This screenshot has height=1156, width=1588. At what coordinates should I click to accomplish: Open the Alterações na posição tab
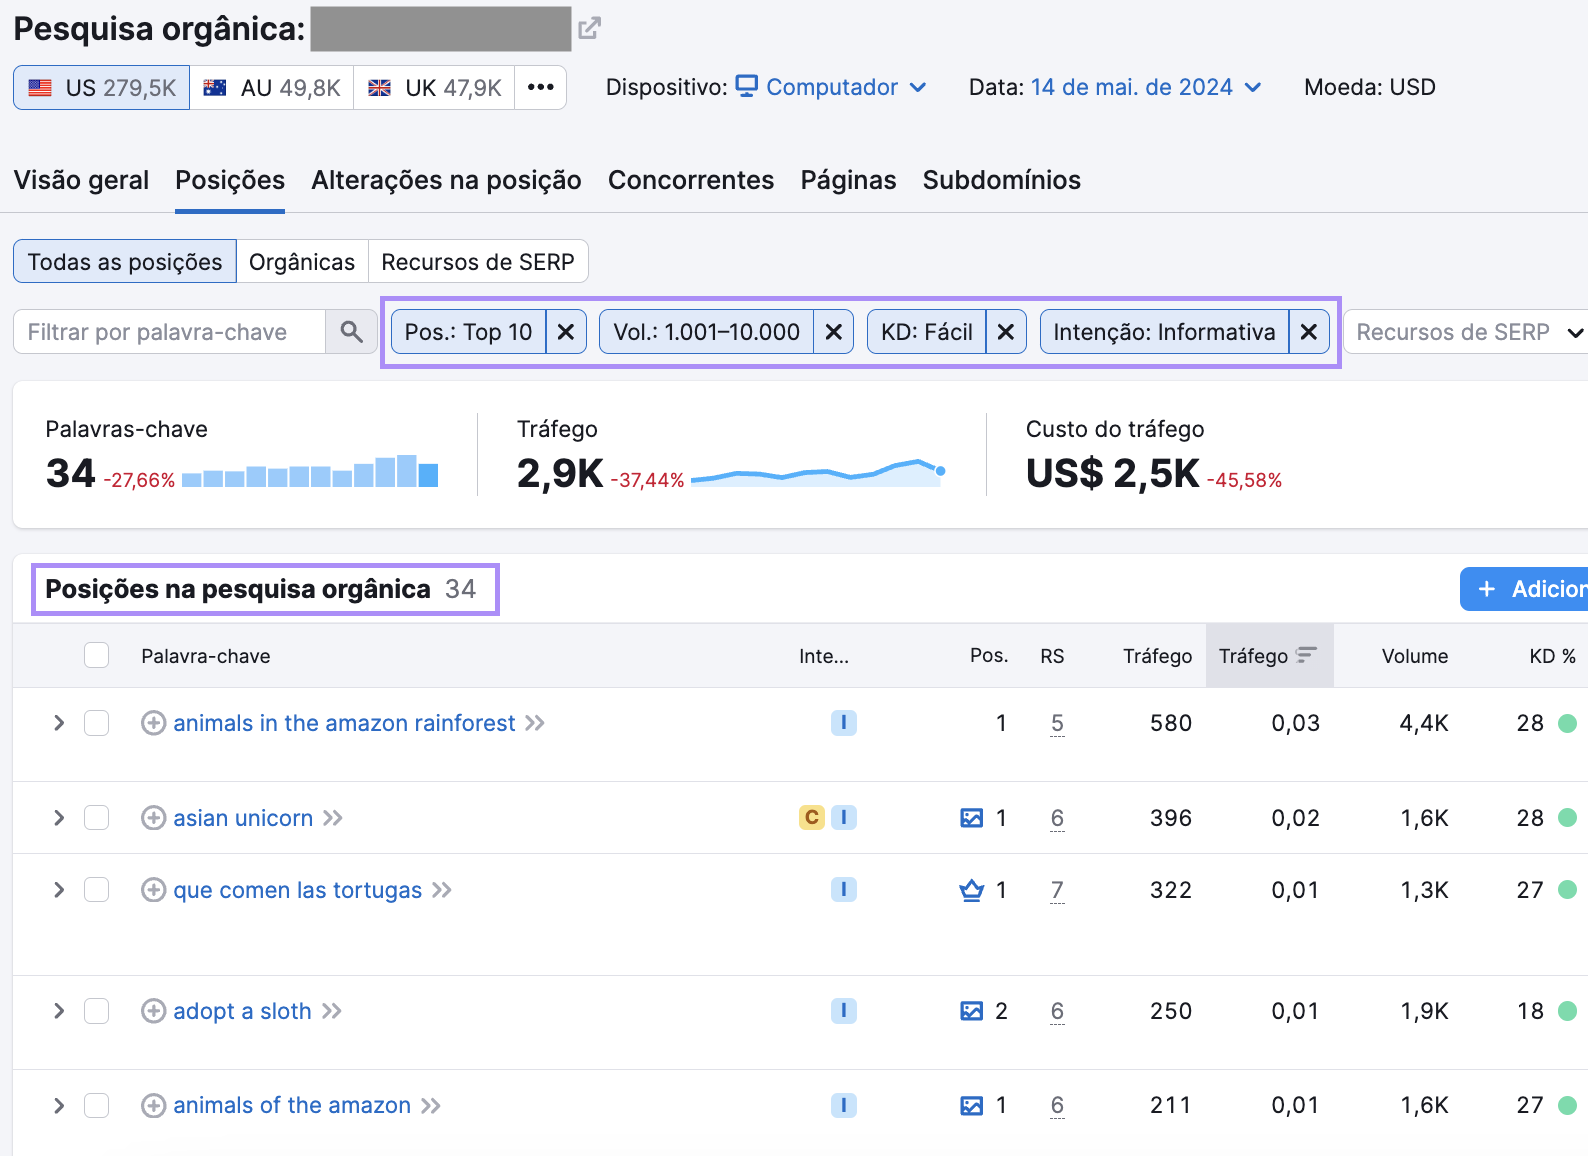(x=446, y=180)
